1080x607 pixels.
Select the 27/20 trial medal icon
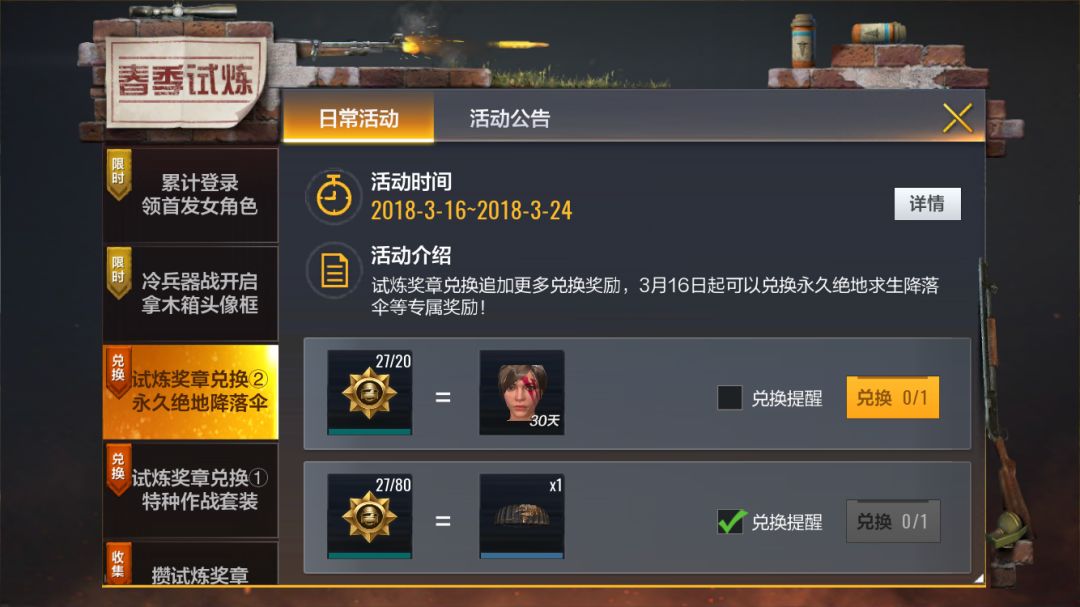(370, 393)
